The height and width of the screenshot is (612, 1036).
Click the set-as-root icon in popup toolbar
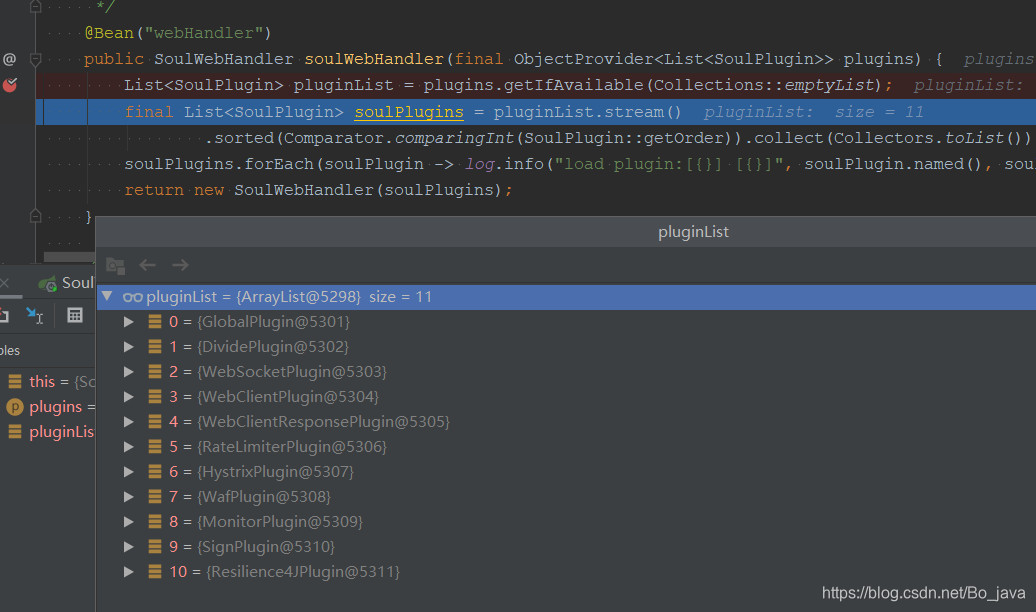(116, 266)
